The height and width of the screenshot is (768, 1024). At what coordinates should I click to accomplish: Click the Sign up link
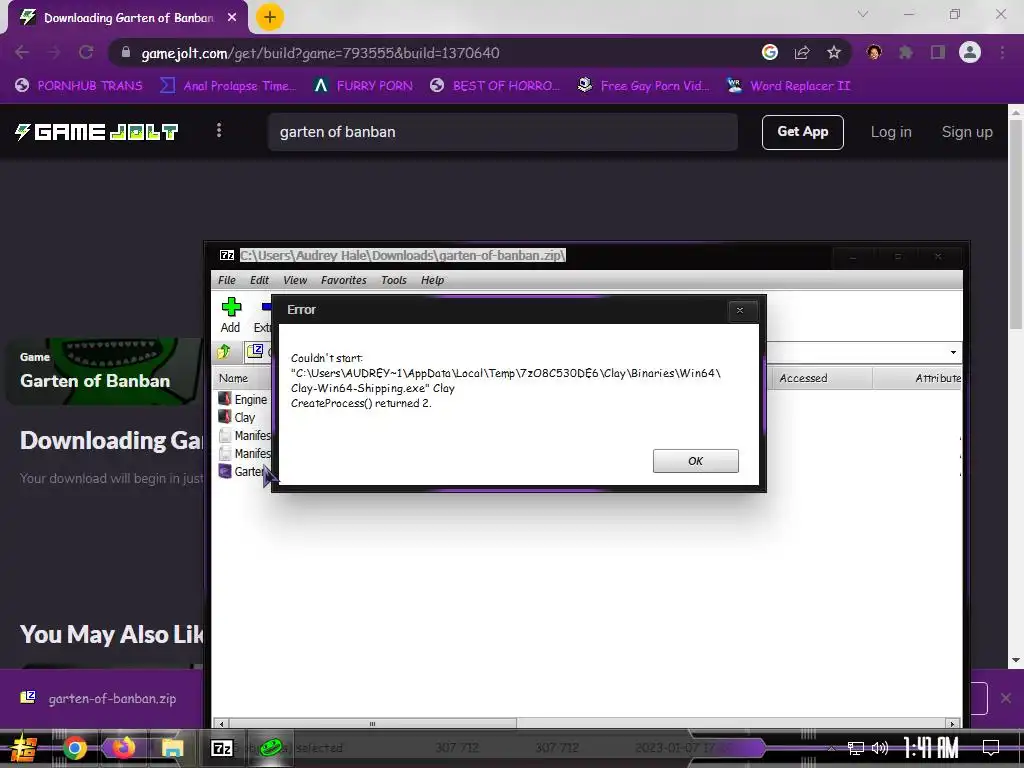point(967,132)
